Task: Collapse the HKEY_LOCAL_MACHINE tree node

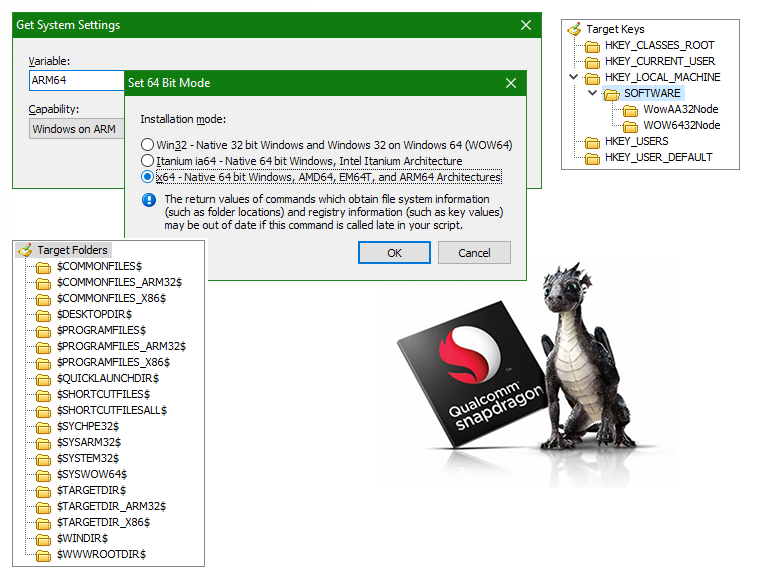Action: click(x=573, y=77)
